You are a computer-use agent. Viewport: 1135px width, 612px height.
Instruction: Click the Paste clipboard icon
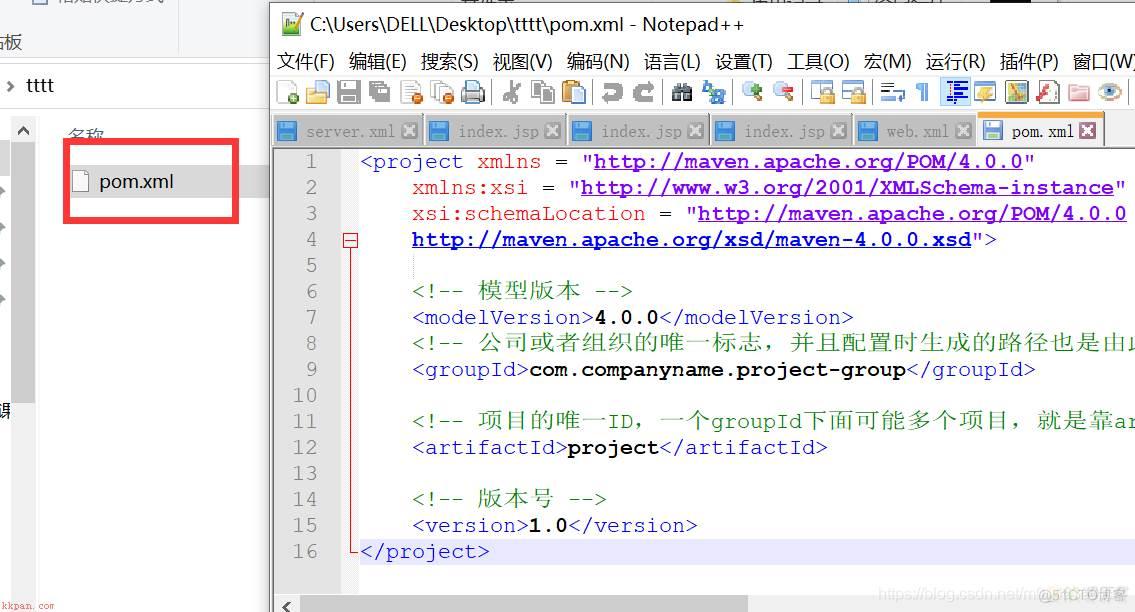point(573,92)
